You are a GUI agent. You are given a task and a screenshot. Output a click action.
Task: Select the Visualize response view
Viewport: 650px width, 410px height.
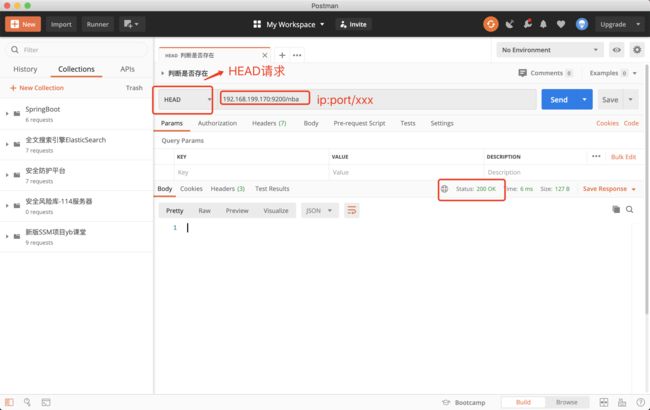pyautogui.click(x=276, y=211)
